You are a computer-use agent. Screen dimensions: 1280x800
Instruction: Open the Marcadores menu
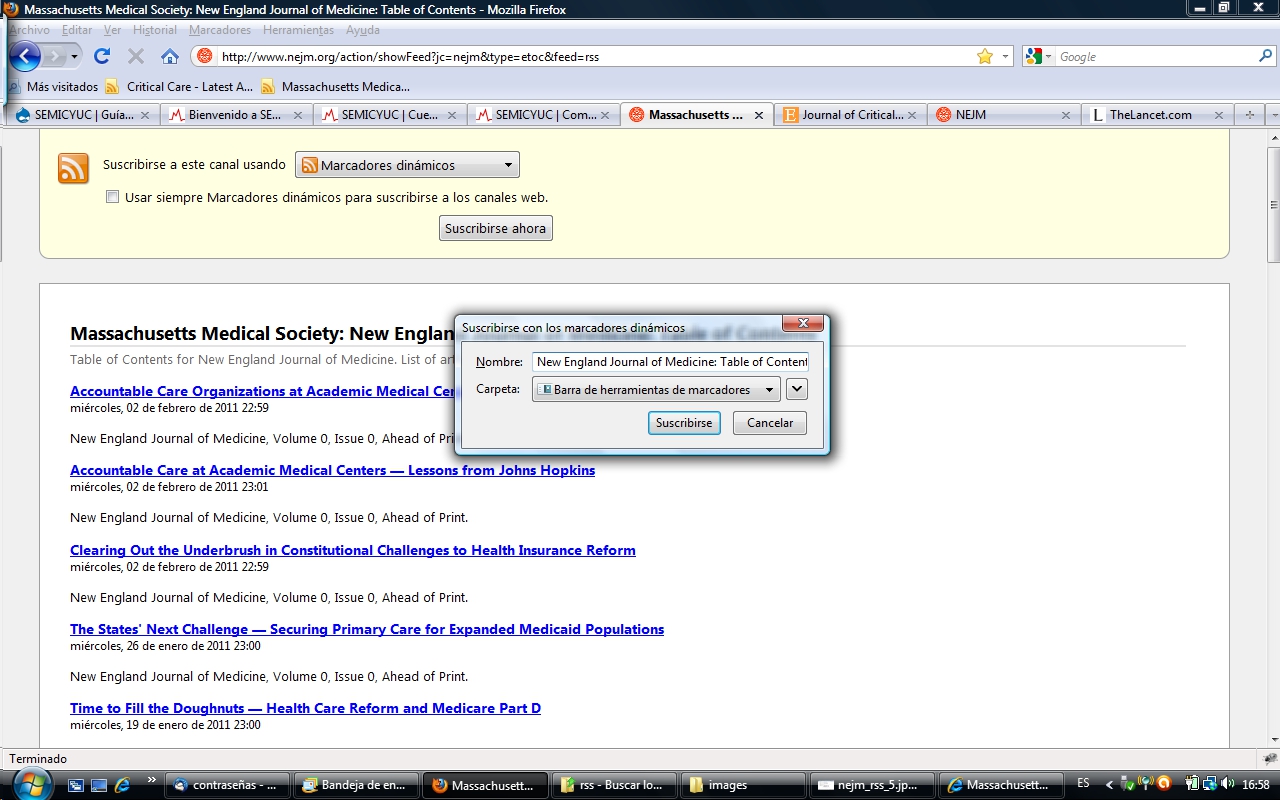[x=220, y=30]
